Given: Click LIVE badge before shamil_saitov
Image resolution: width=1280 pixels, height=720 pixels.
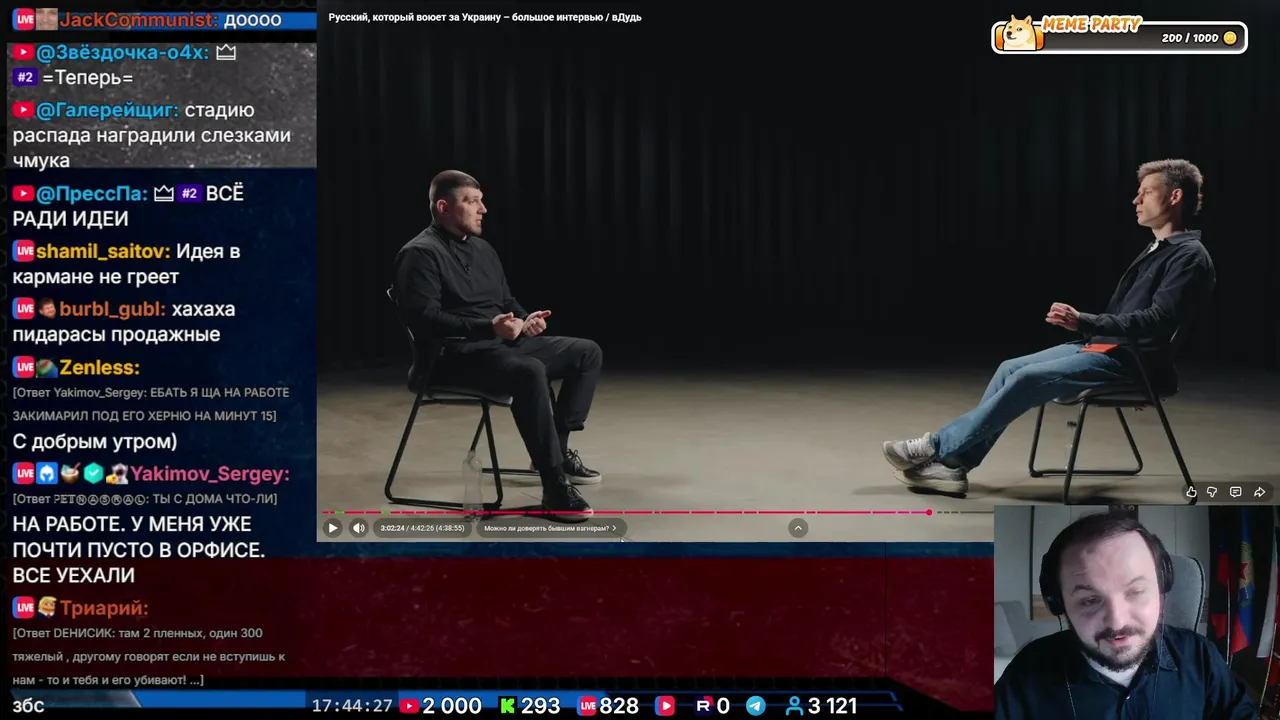Looking at the screenshot, I should [24, 251].
